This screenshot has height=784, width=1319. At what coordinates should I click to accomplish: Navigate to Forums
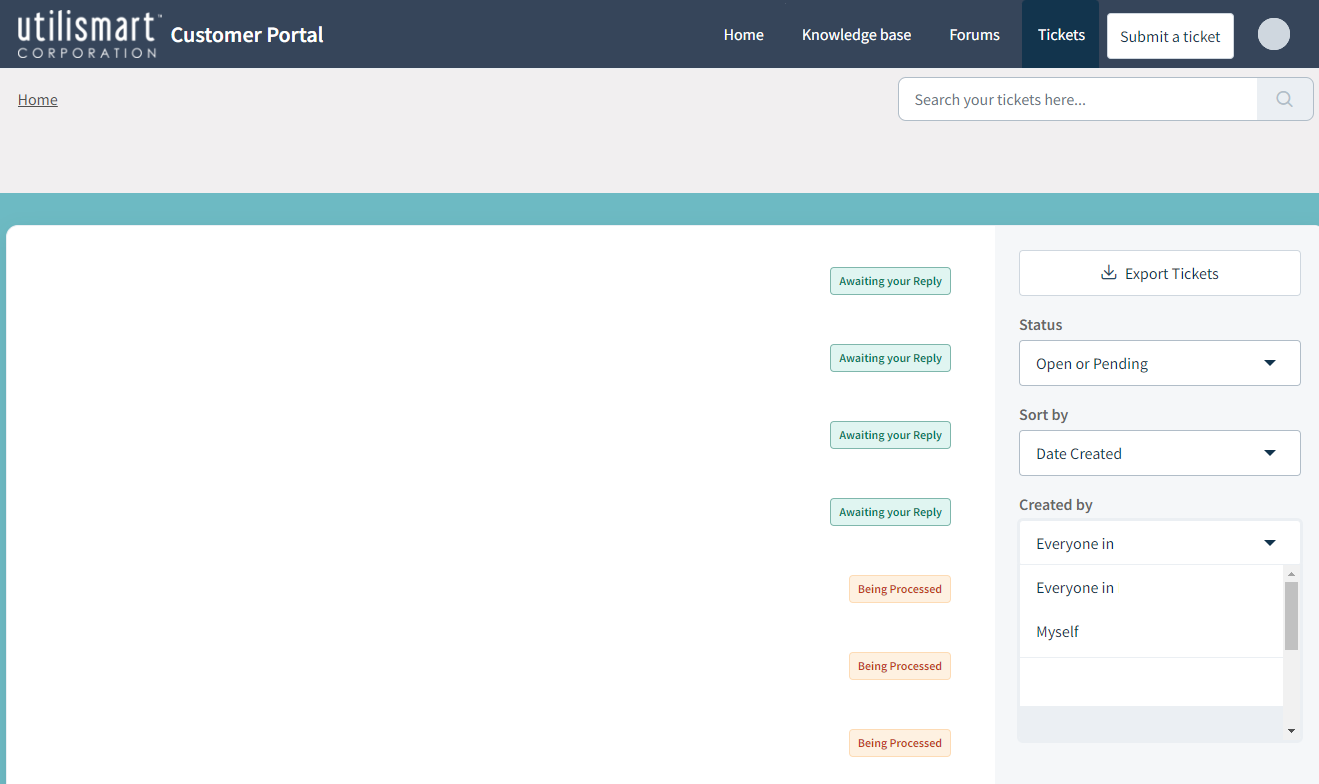(974, 35)
